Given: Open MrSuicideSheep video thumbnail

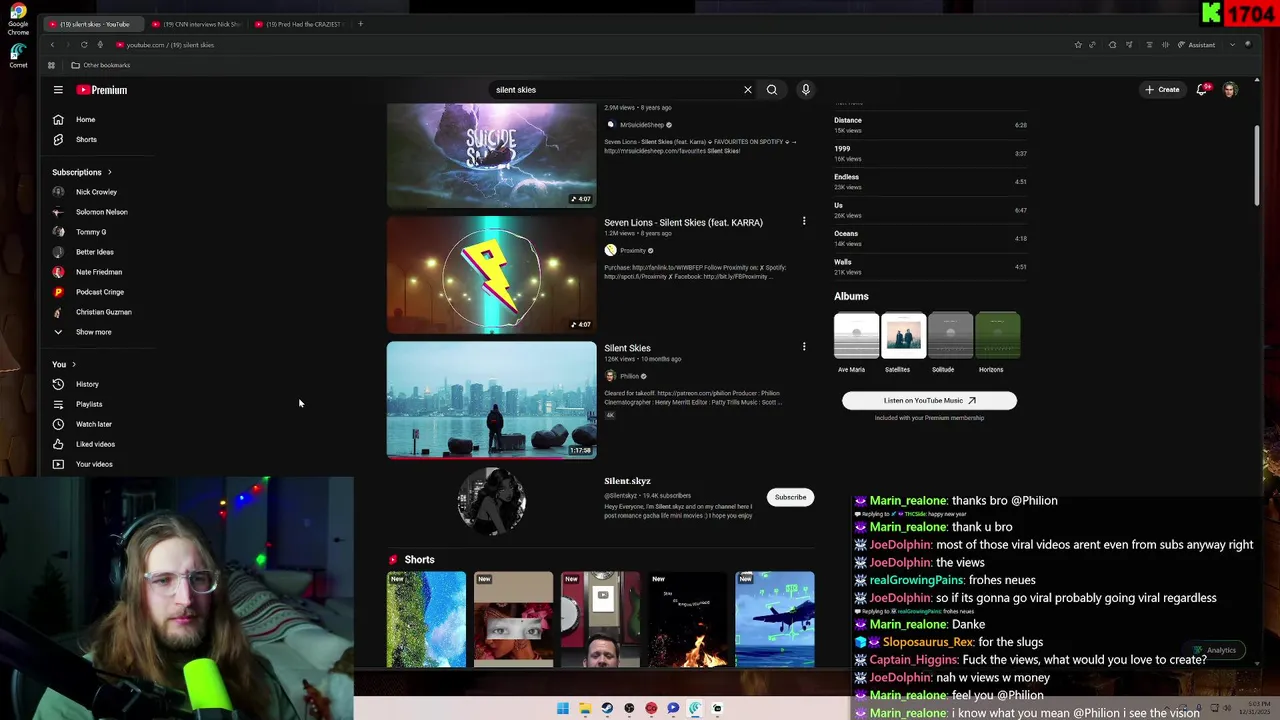Looking at the screenshot, I should [491, 155].
